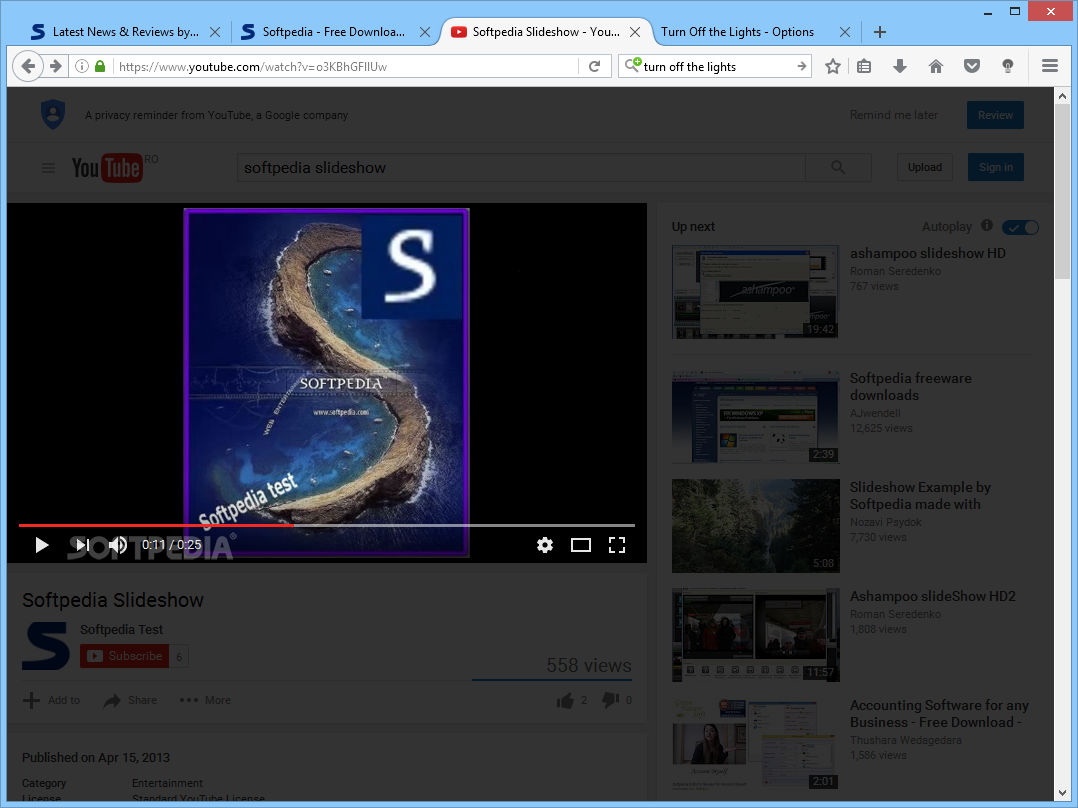
Task: Click the browser address bar
Action: [347, 66]
